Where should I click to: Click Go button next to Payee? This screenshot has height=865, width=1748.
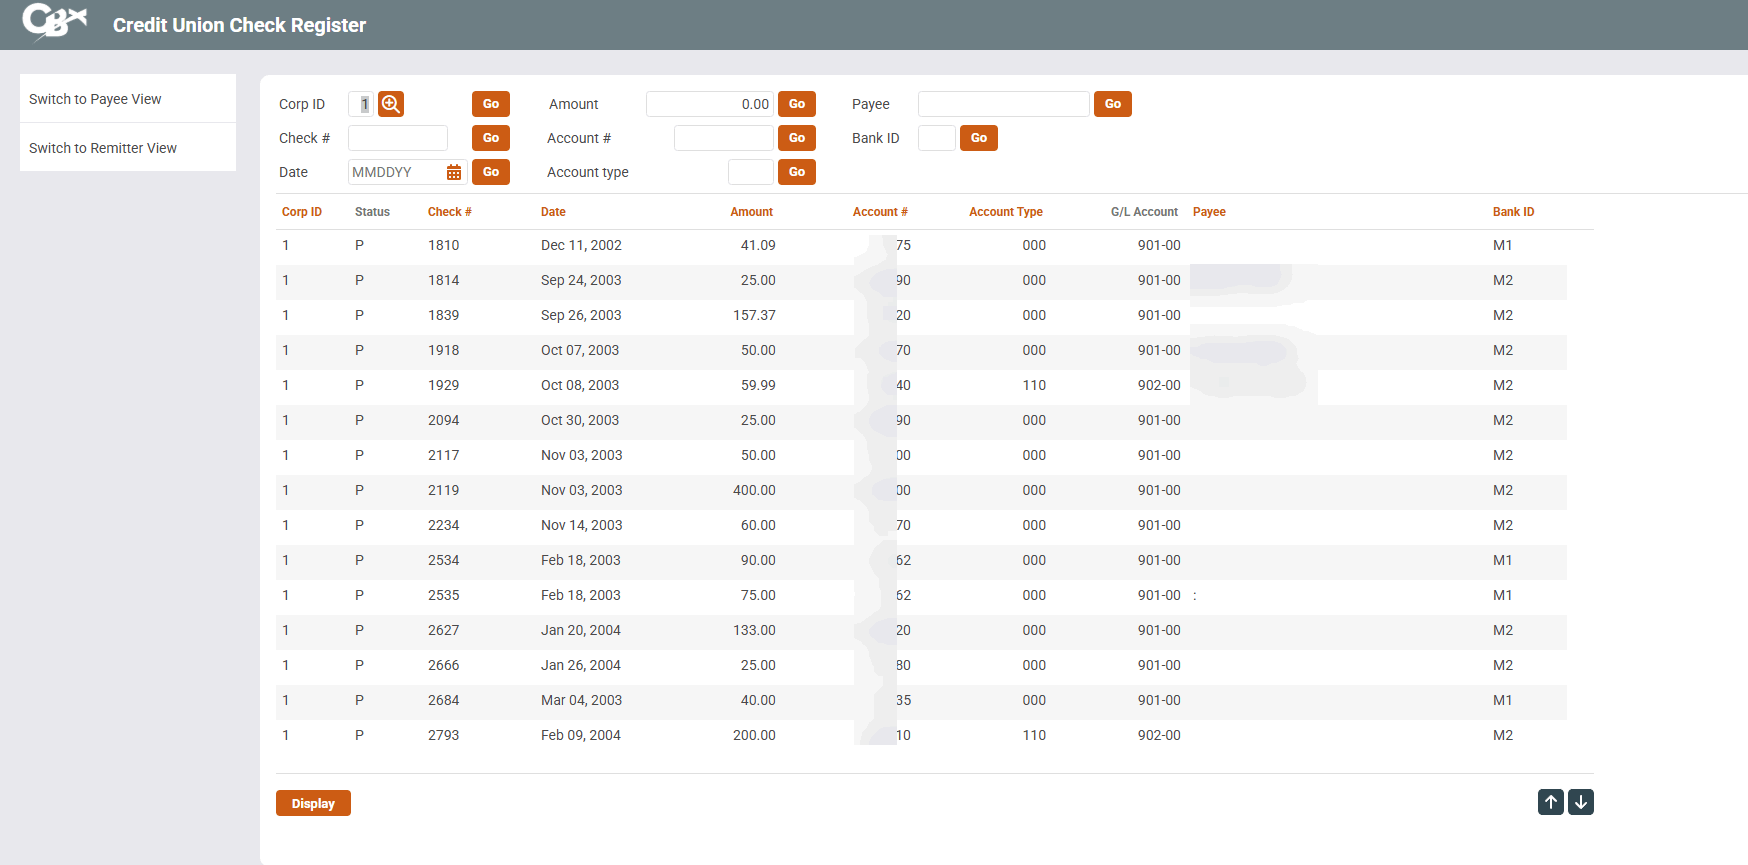[1113, 104]
